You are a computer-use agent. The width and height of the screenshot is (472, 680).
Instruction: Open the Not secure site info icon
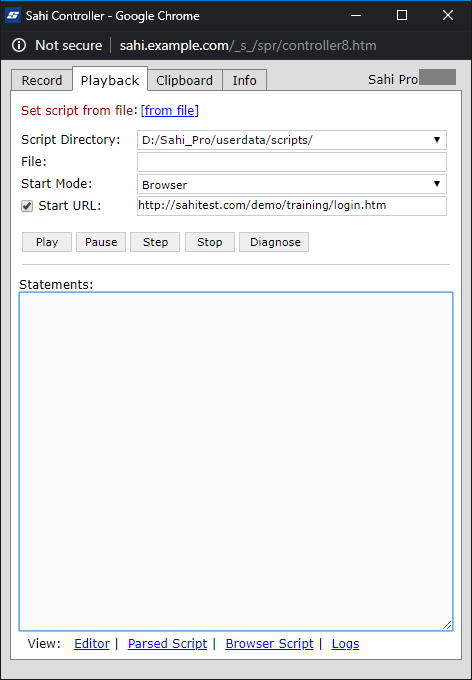pos(19,45)
